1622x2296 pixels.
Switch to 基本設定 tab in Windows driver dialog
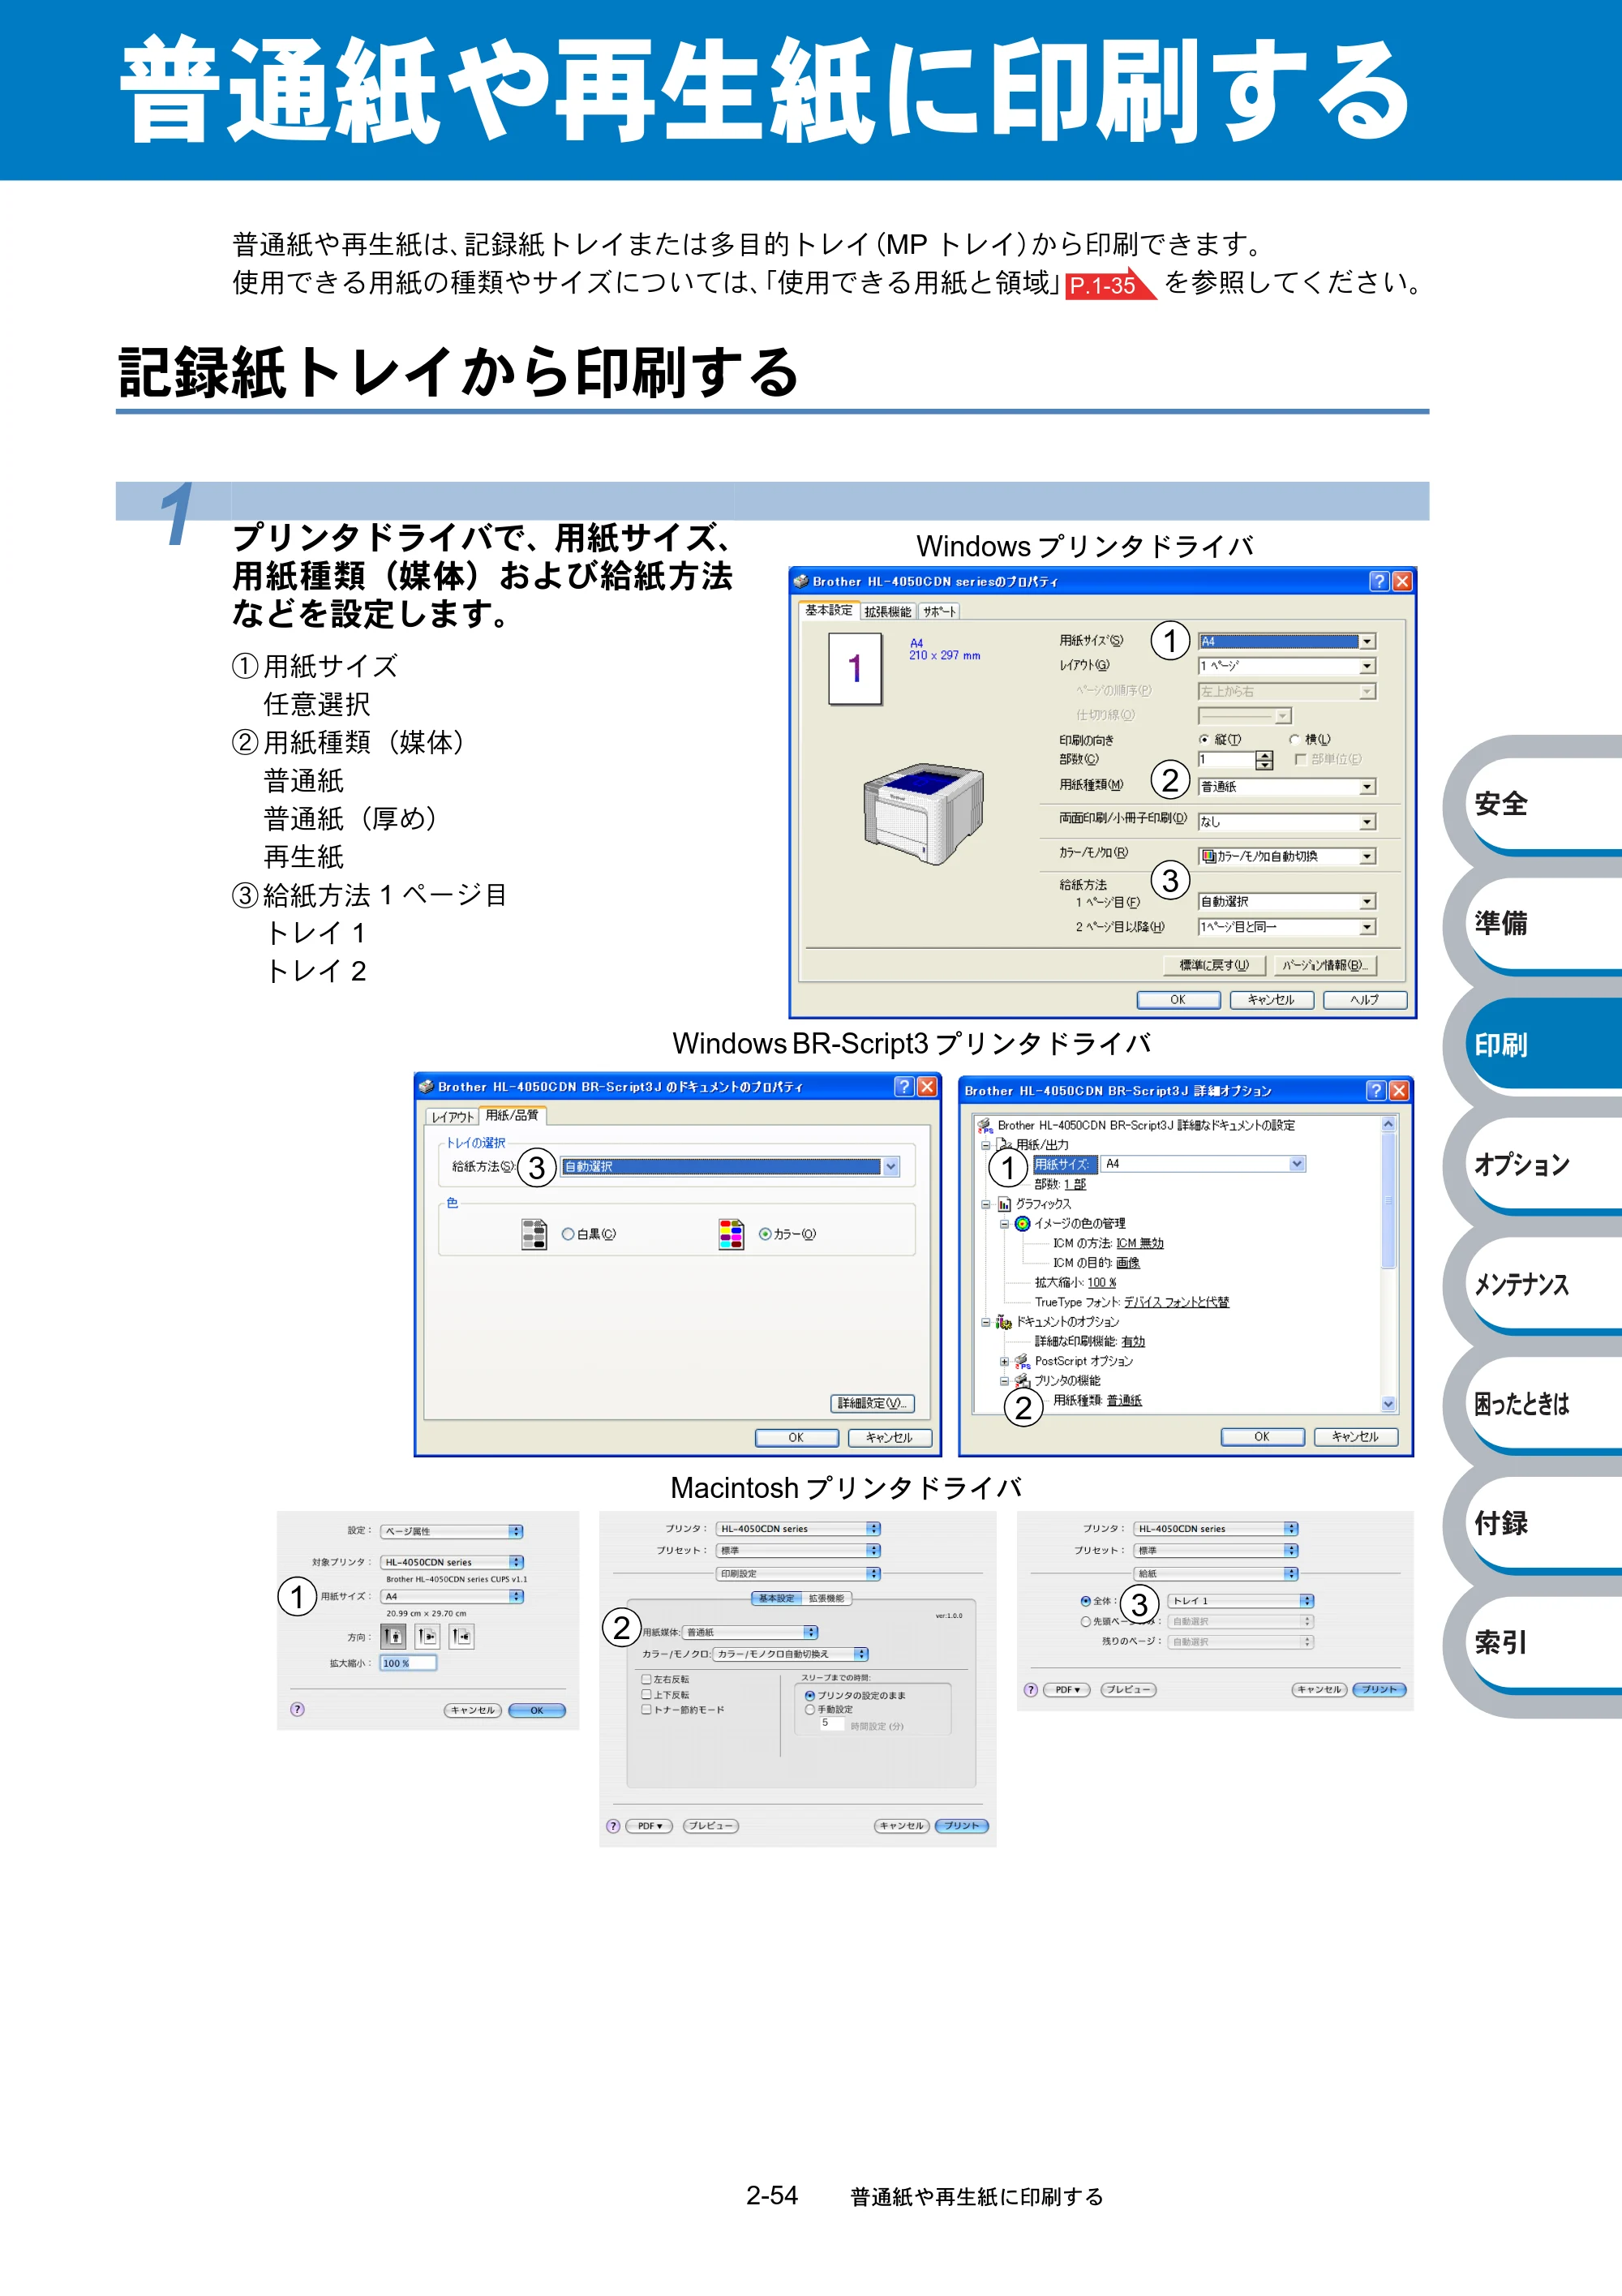(829, 610)
